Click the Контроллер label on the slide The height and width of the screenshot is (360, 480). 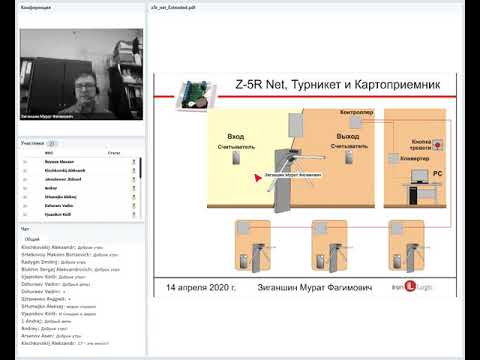tap(356, 112)
